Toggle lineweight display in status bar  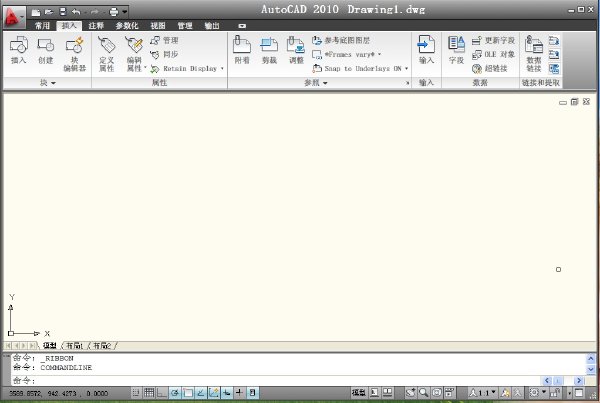click(240, 392)
